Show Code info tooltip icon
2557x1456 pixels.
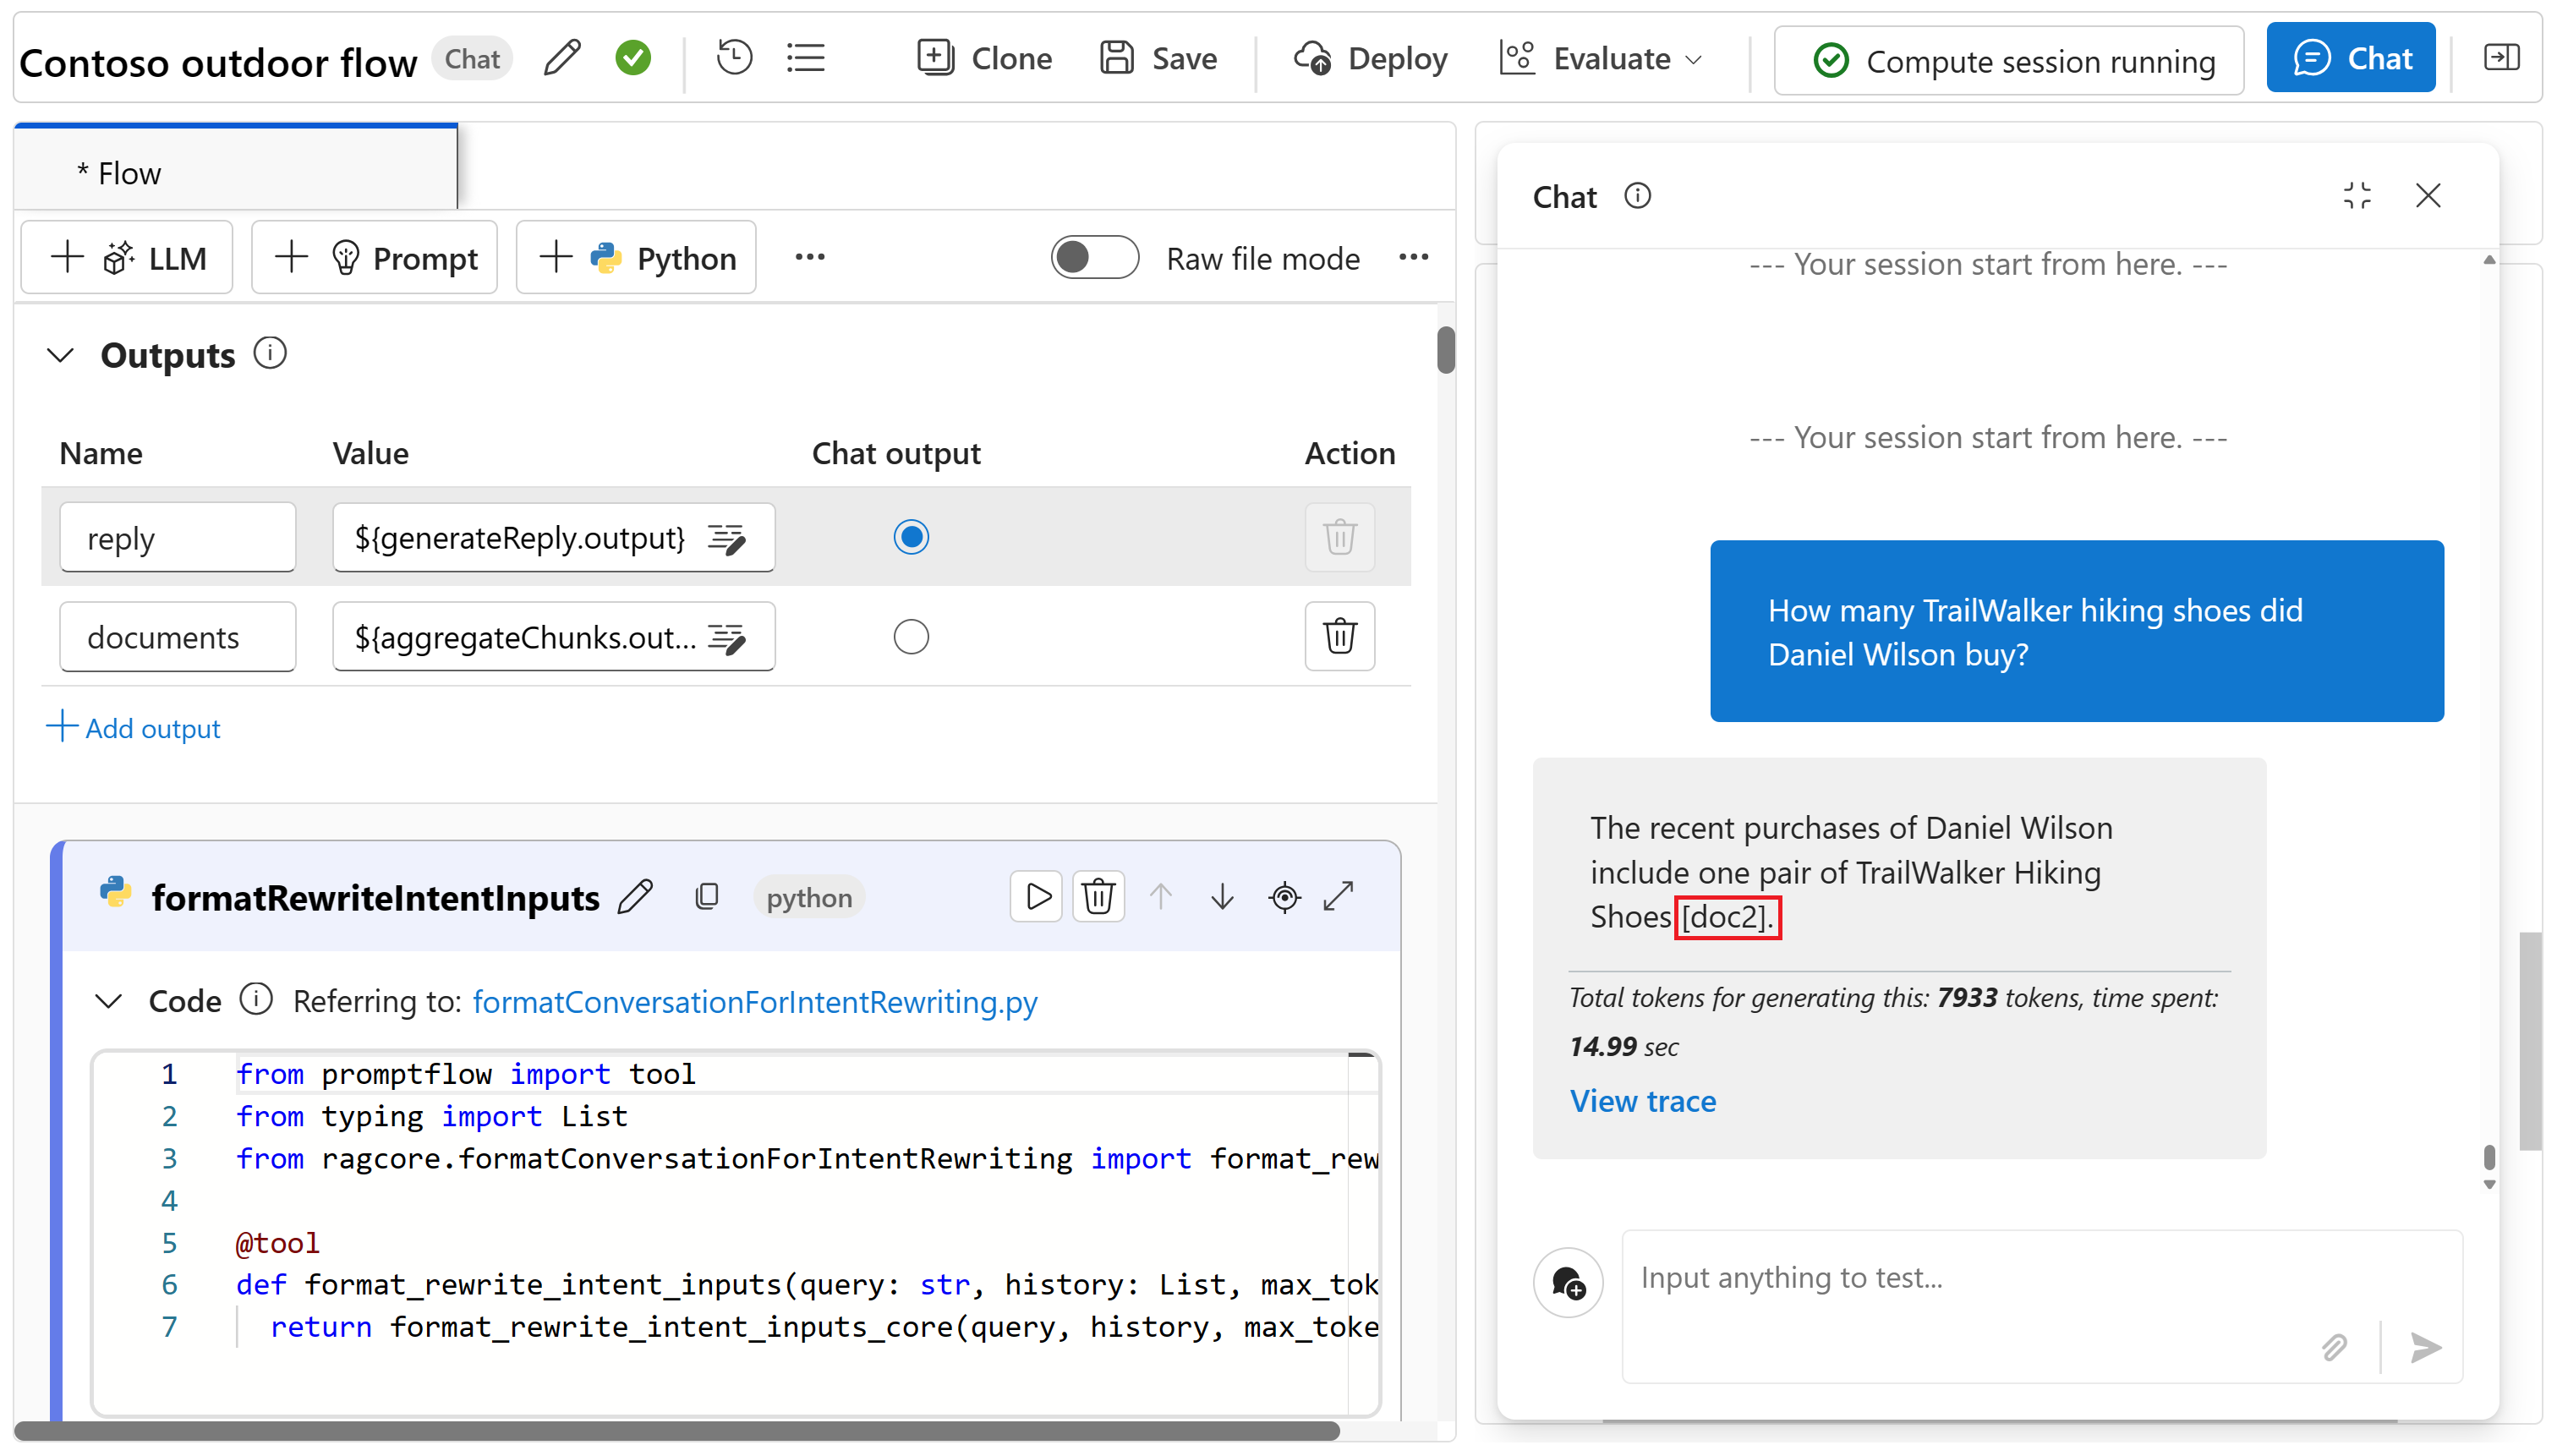coord(256,999)
